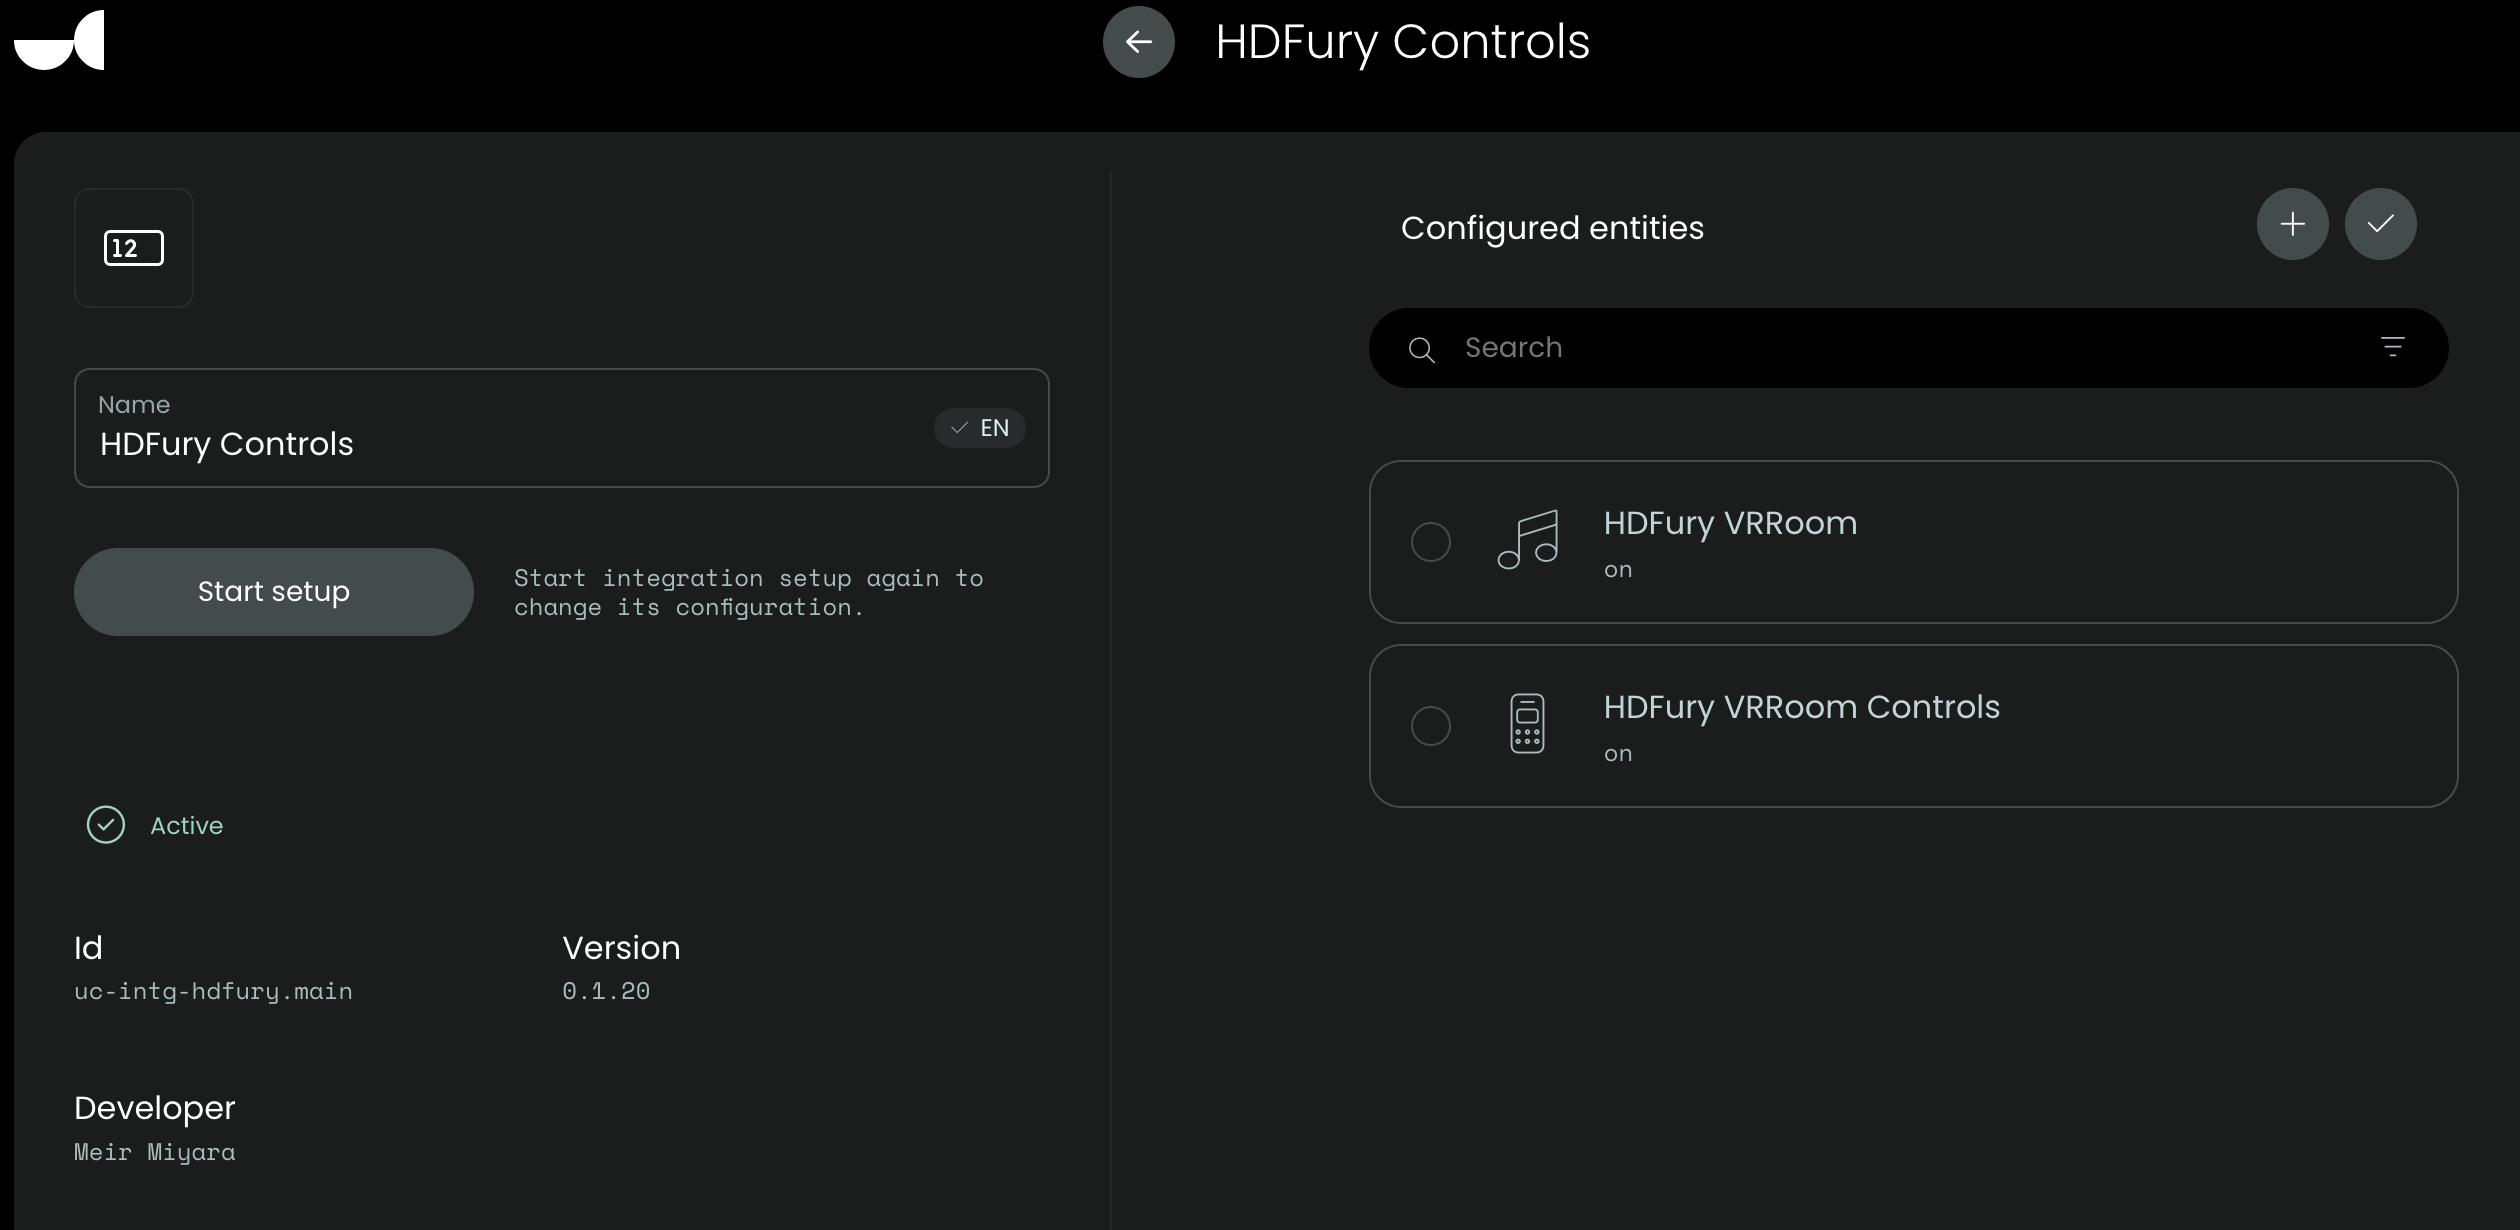Viewport: 2520px width, 1230px height.
Task: Click the select-all checkmark icon
Action: (x=2380, y=224)
